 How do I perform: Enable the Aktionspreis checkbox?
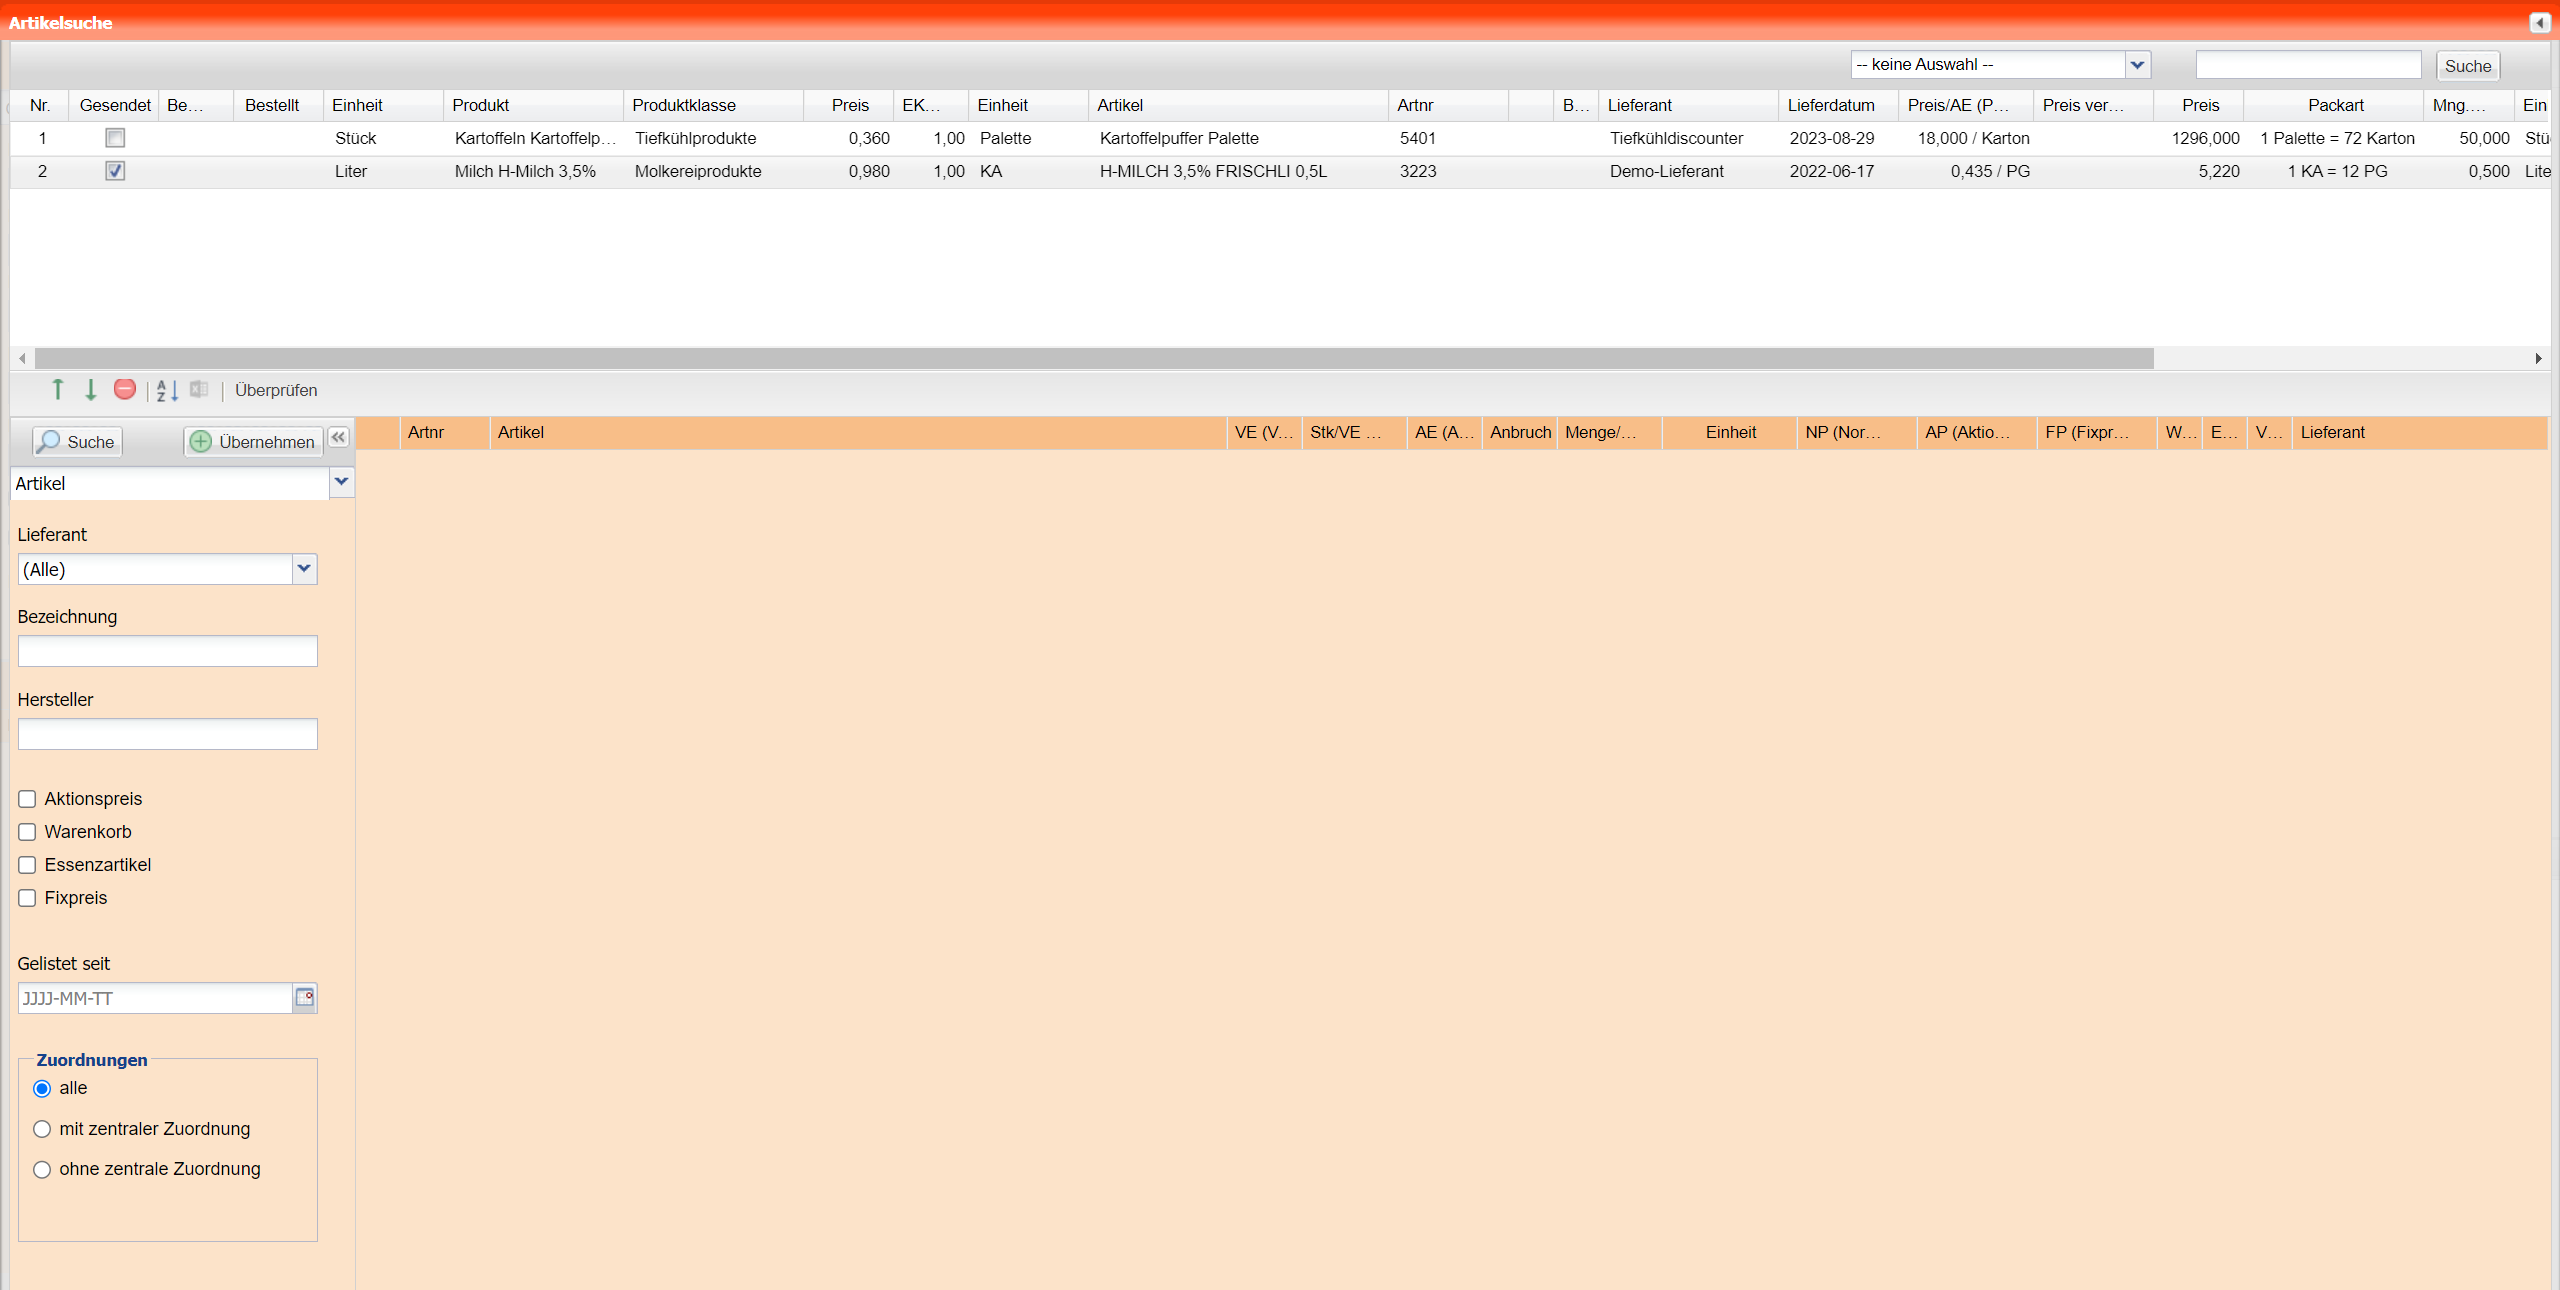[x=27, y=799]
